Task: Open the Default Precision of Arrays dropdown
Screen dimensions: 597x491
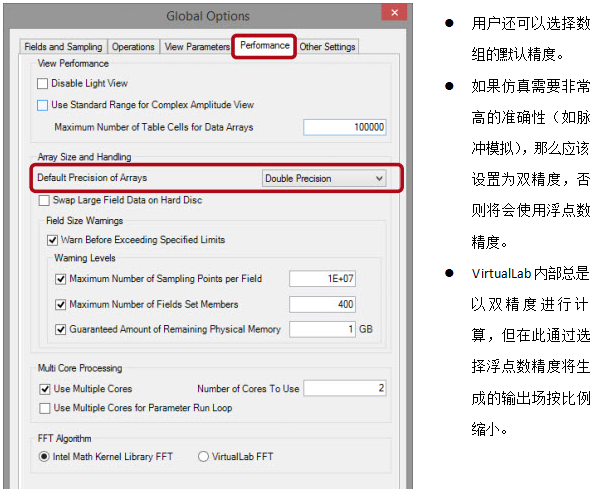Action: pyautogui.click(x=324, y=179)
